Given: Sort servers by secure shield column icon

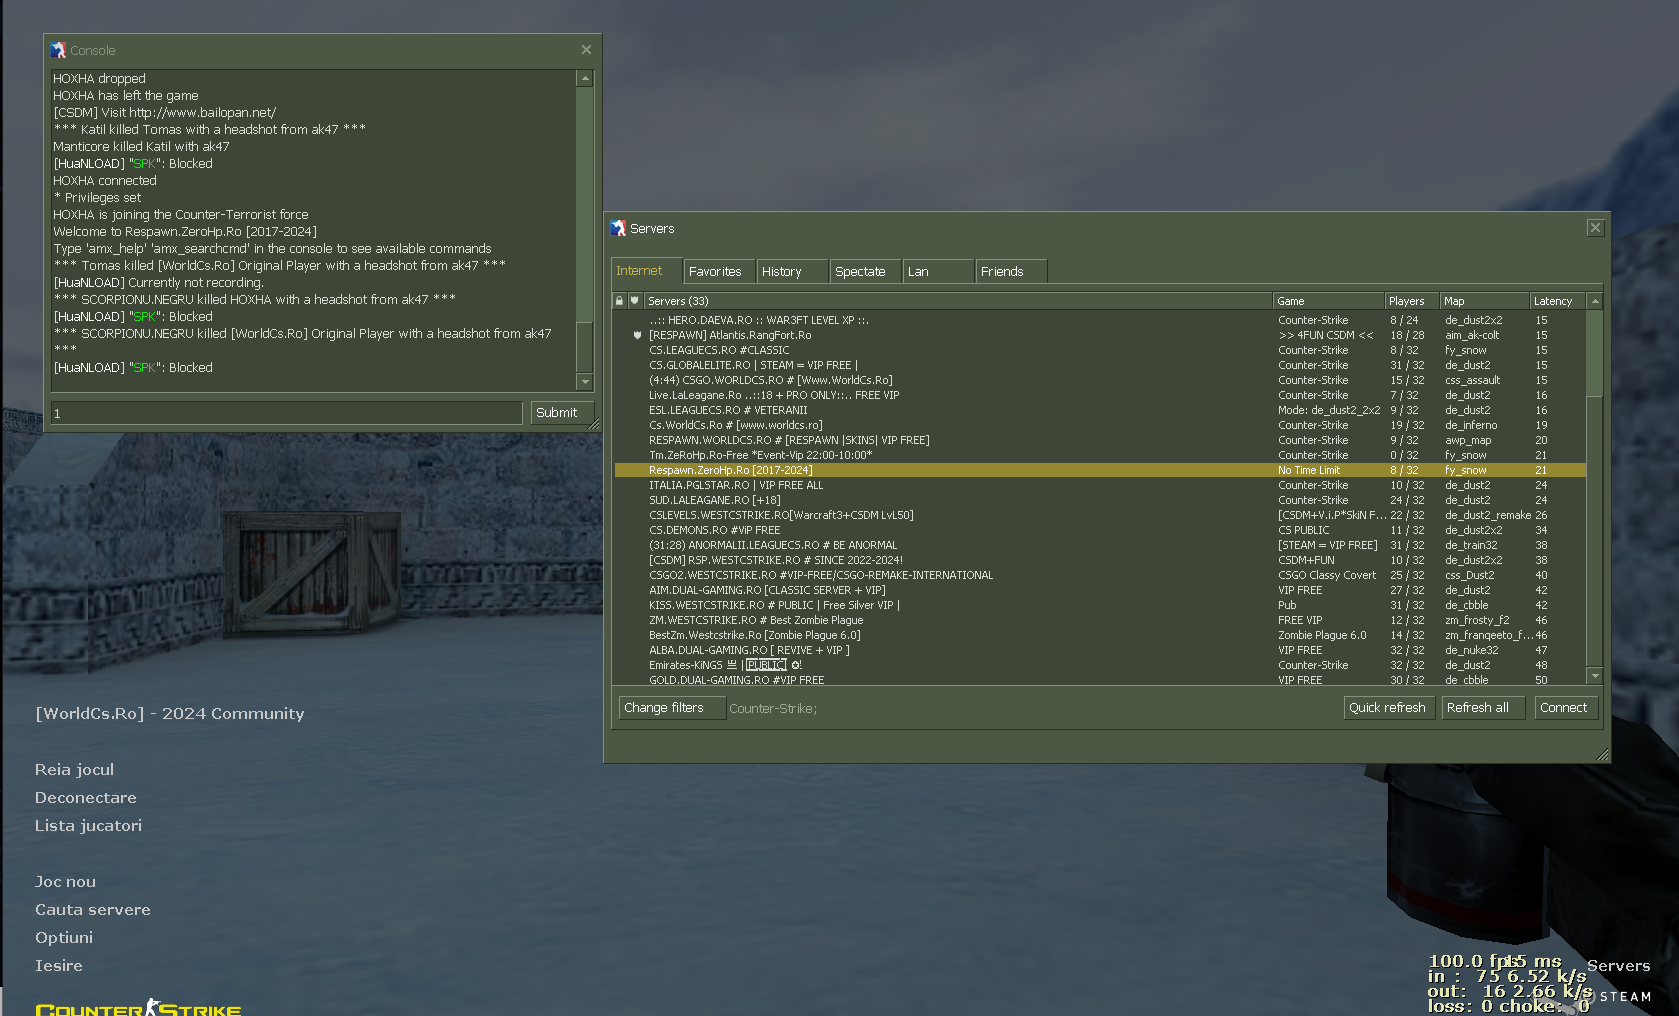Looking at the screenshot, I should [634, 300].
